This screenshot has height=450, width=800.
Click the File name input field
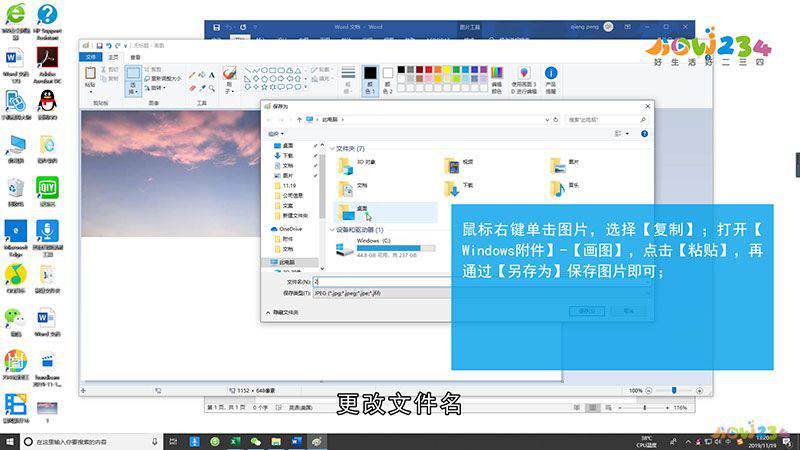point(482,282)
